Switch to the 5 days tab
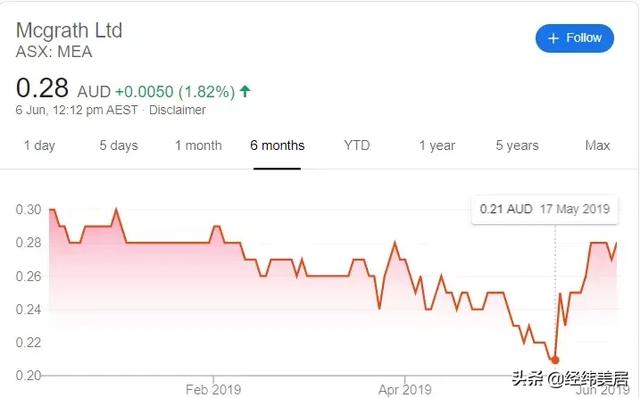 click(x=118, y=145)
